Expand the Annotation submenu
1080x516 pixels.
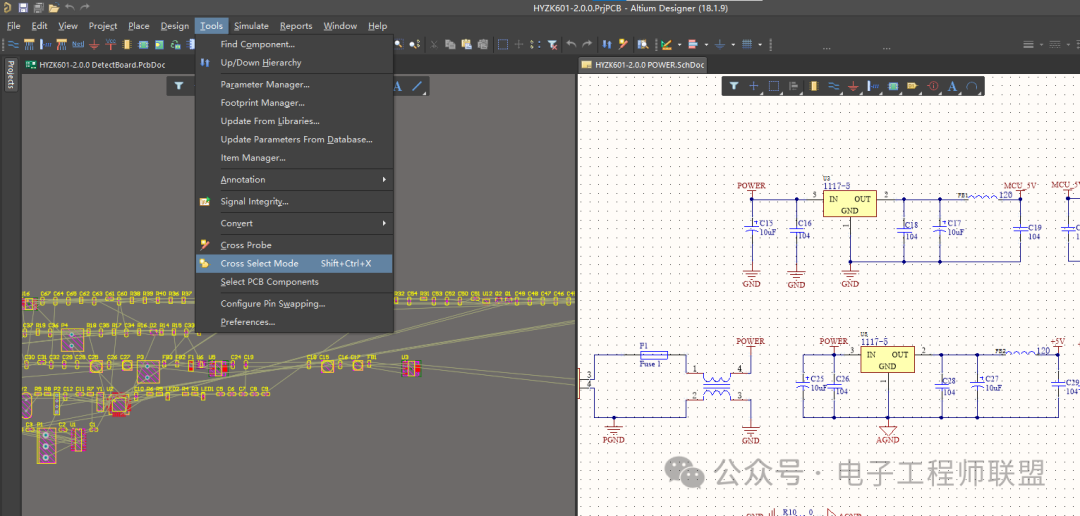click(294, 179)
